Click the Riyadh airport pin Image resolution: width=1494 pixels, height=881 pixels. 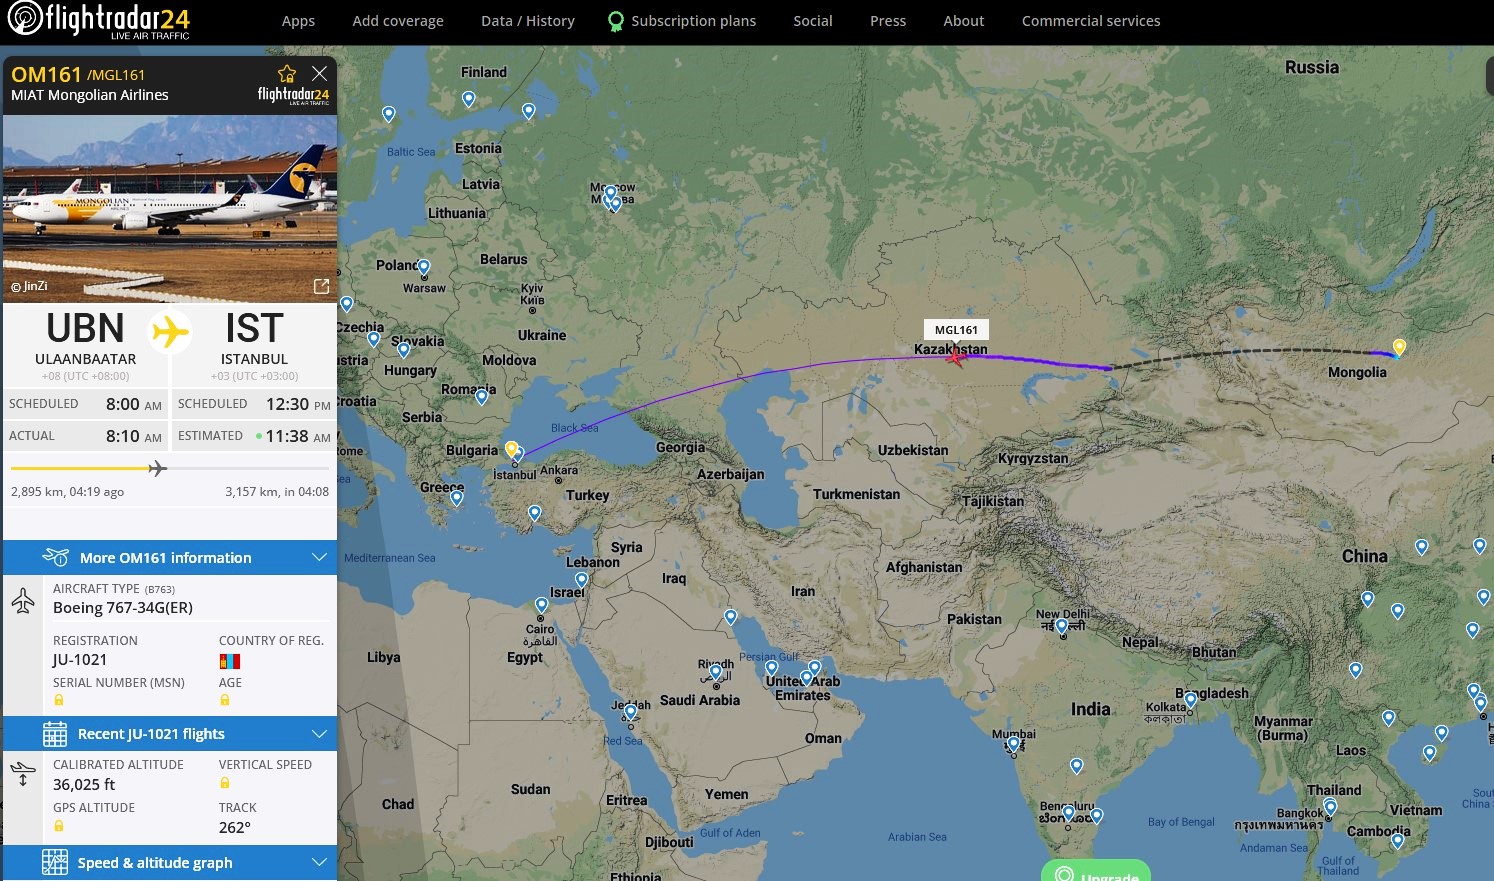tap(715, 672)
